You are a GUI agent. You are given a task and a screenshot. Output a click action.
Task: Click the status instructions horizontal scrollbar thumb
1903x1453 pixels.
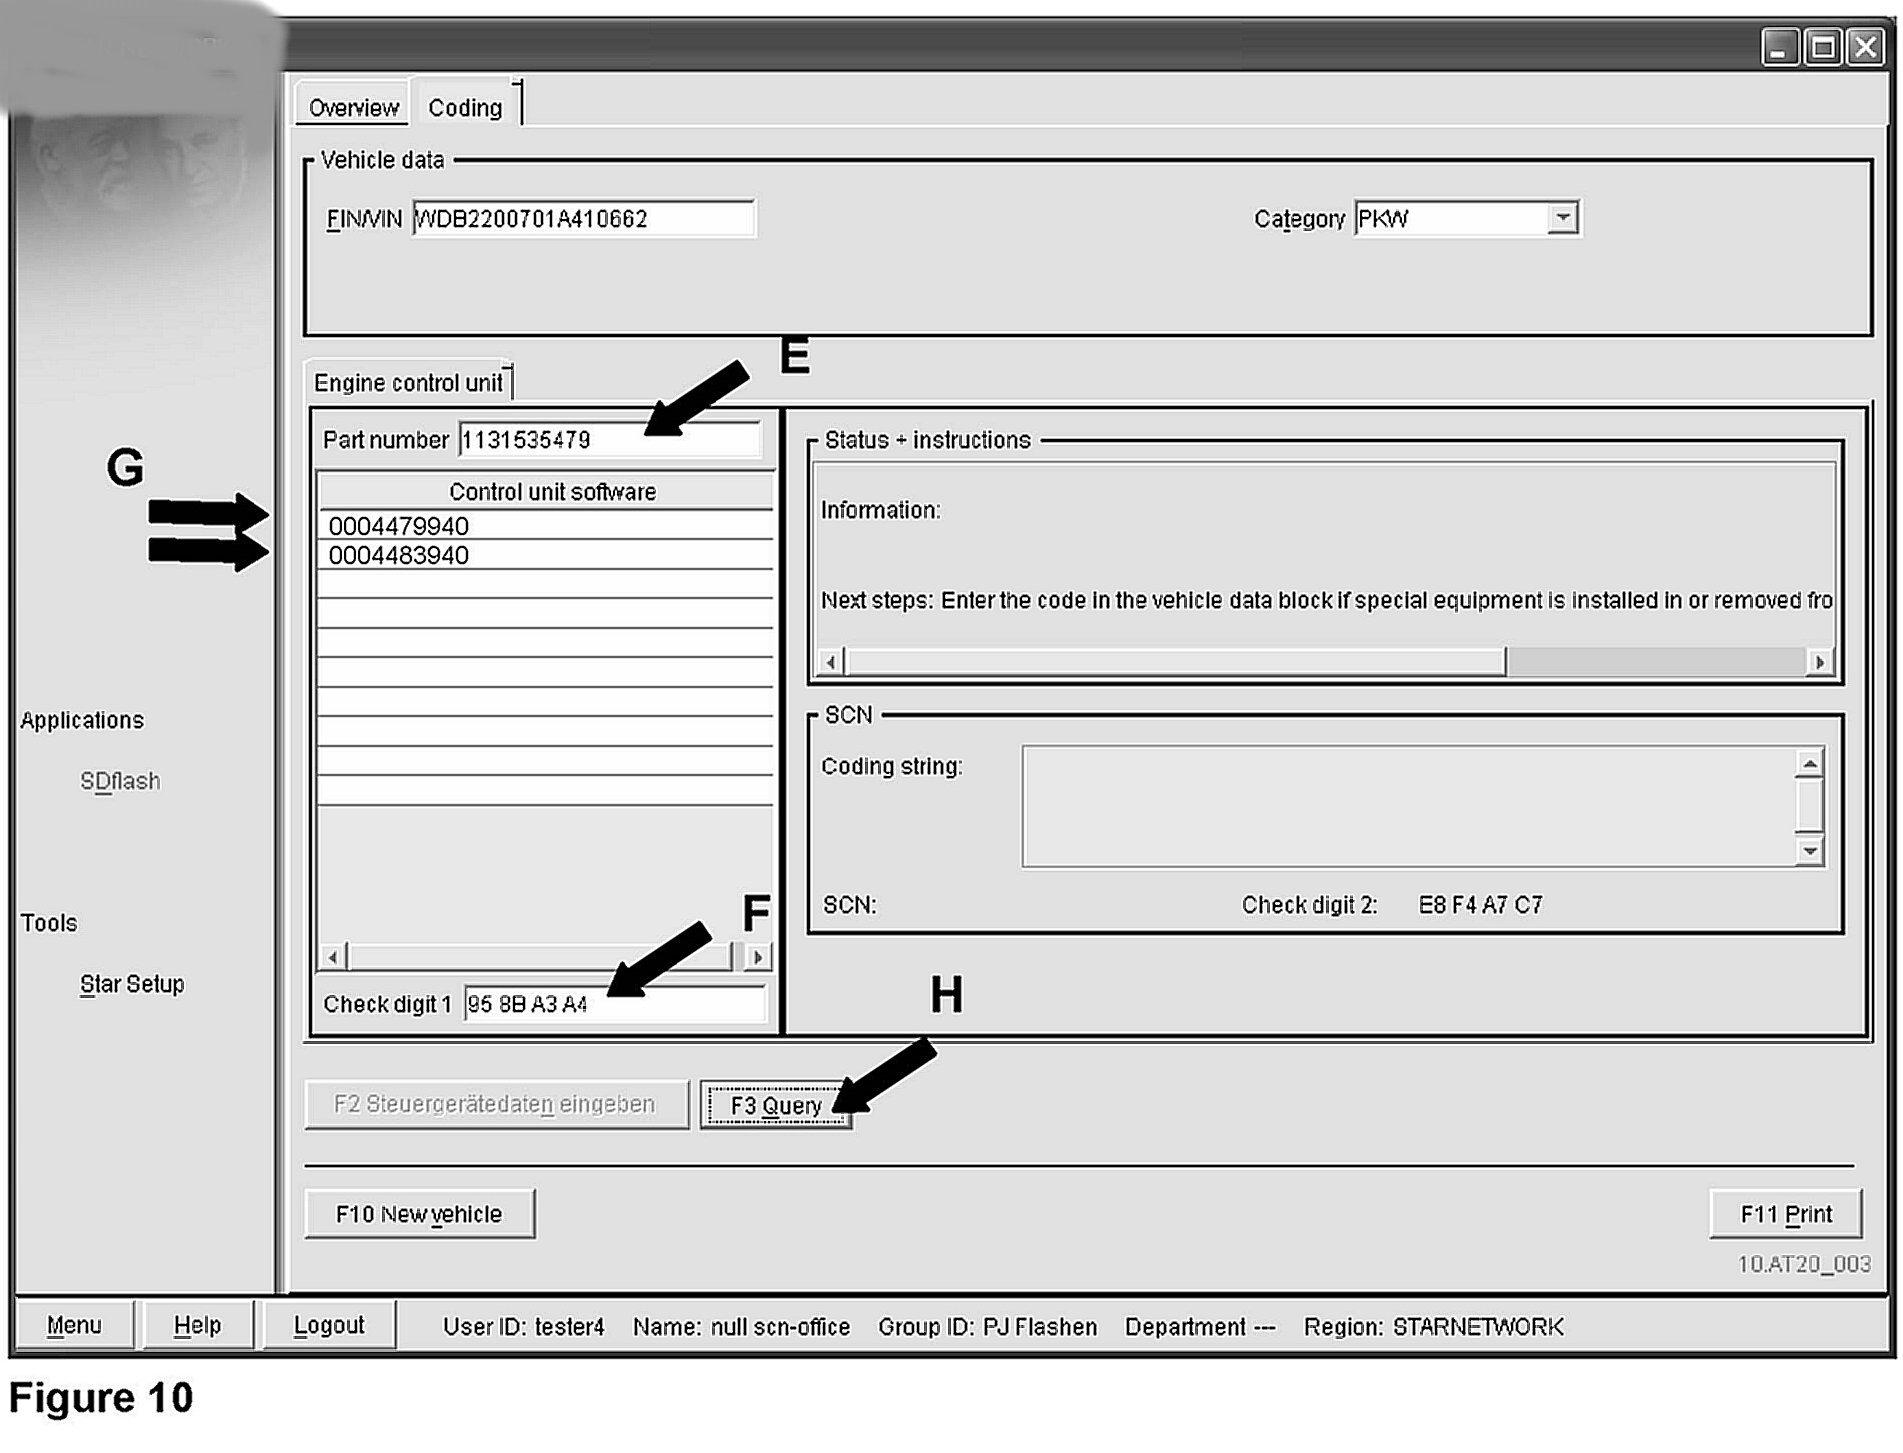pos(1175,661)
